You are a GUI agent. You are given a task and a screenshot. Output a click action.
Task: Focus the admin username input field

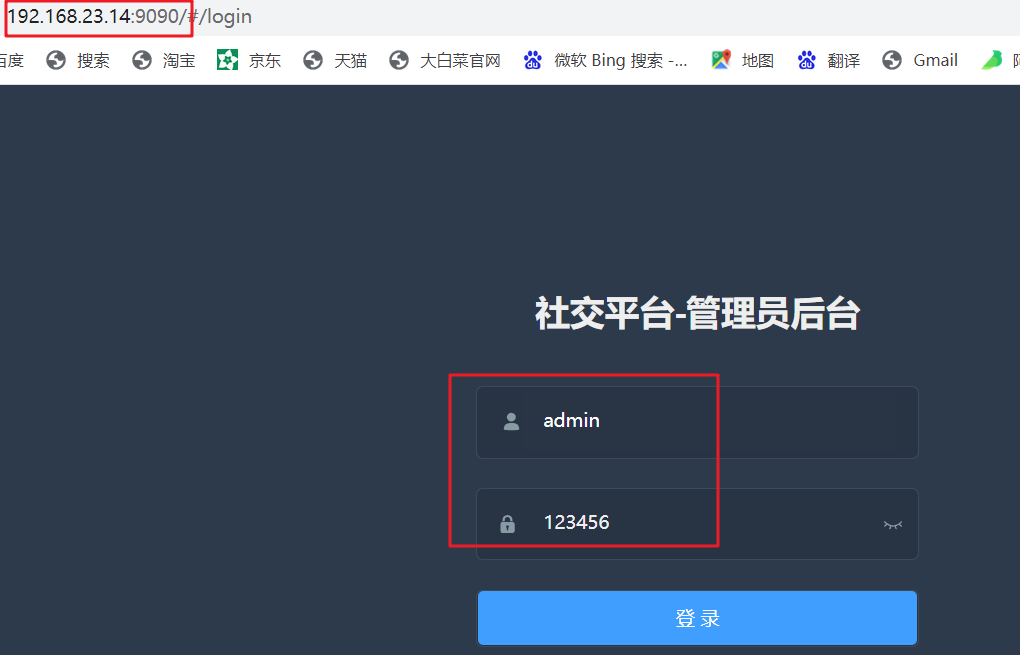pyautogui.click(x=697, y=422)
